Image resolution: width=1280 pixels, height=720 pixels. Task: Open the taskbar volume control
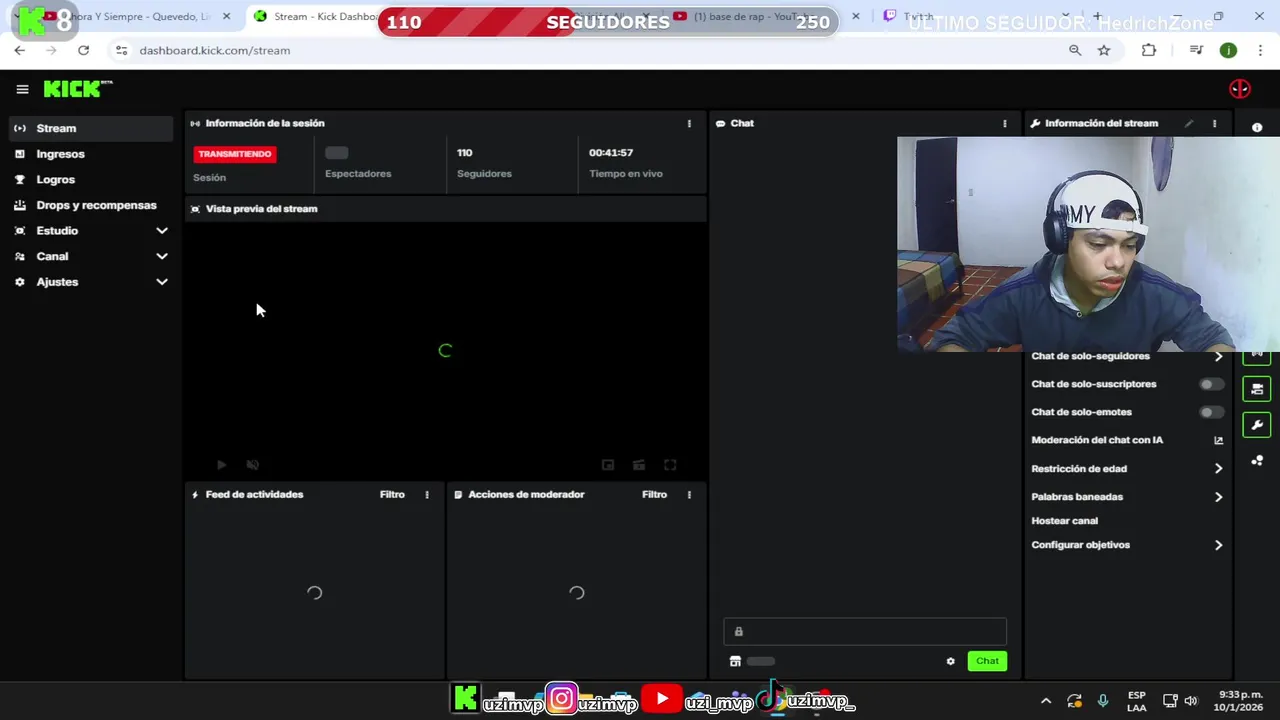(x=1190, y=701)
